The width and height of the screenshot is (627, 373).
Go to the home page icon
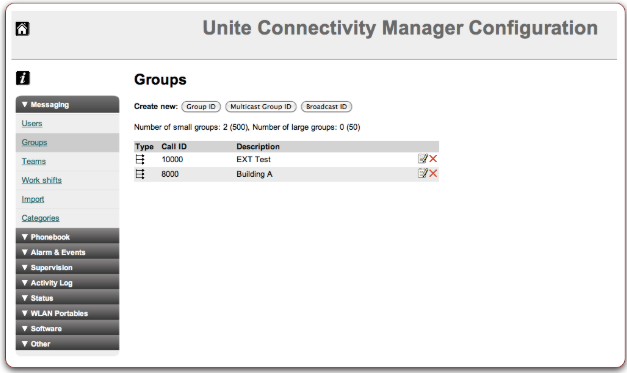pos(22,29)
